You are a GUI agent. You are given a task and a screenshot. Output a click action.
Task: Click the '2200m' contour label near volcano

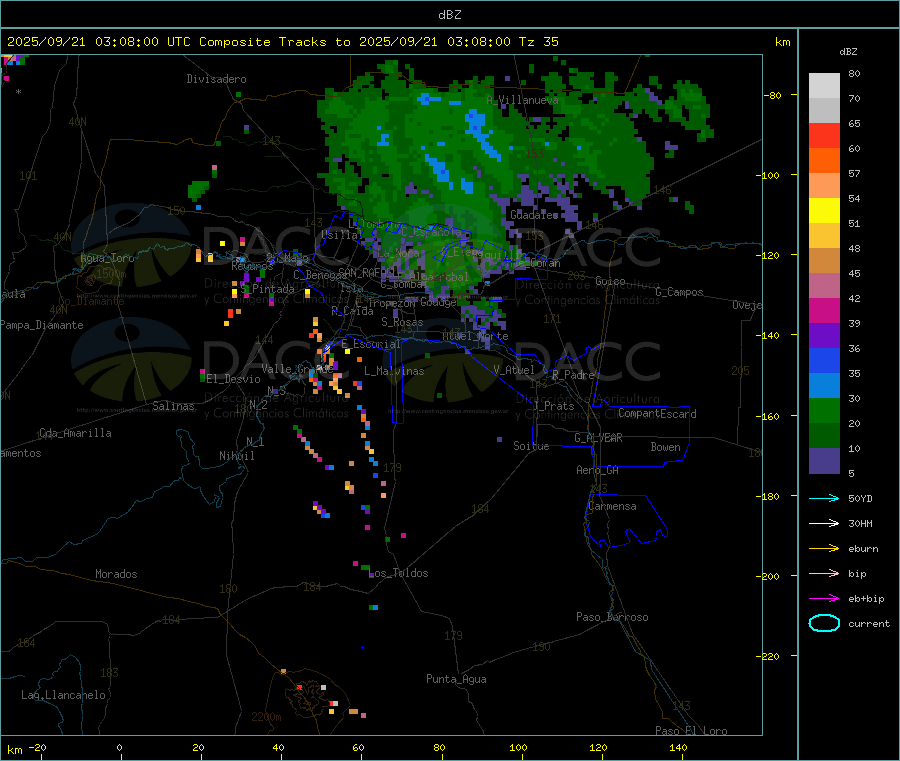pyautogui.click(x=266, y=717)
